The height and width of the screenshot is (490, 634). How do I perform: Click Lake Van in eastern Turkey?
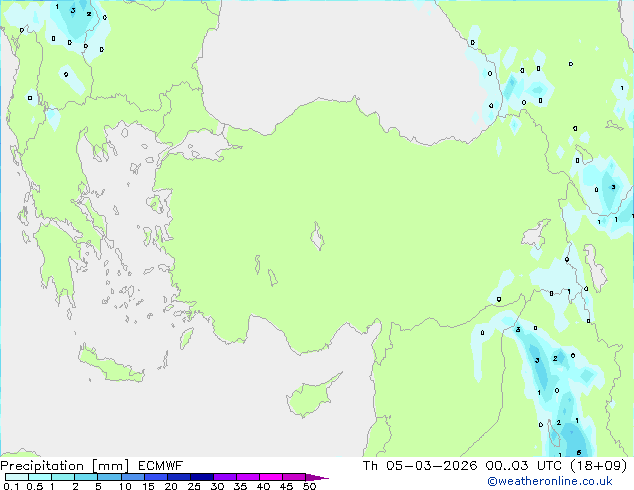coord(536,234)
